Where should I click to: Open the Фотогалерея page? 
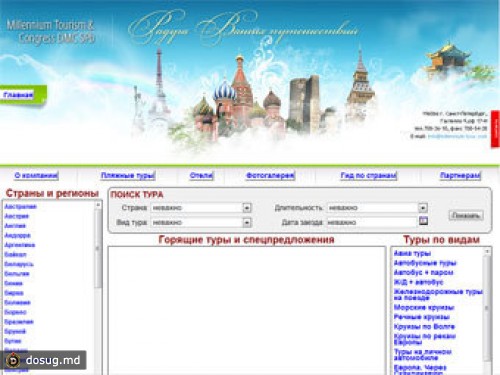pos(270,175)
